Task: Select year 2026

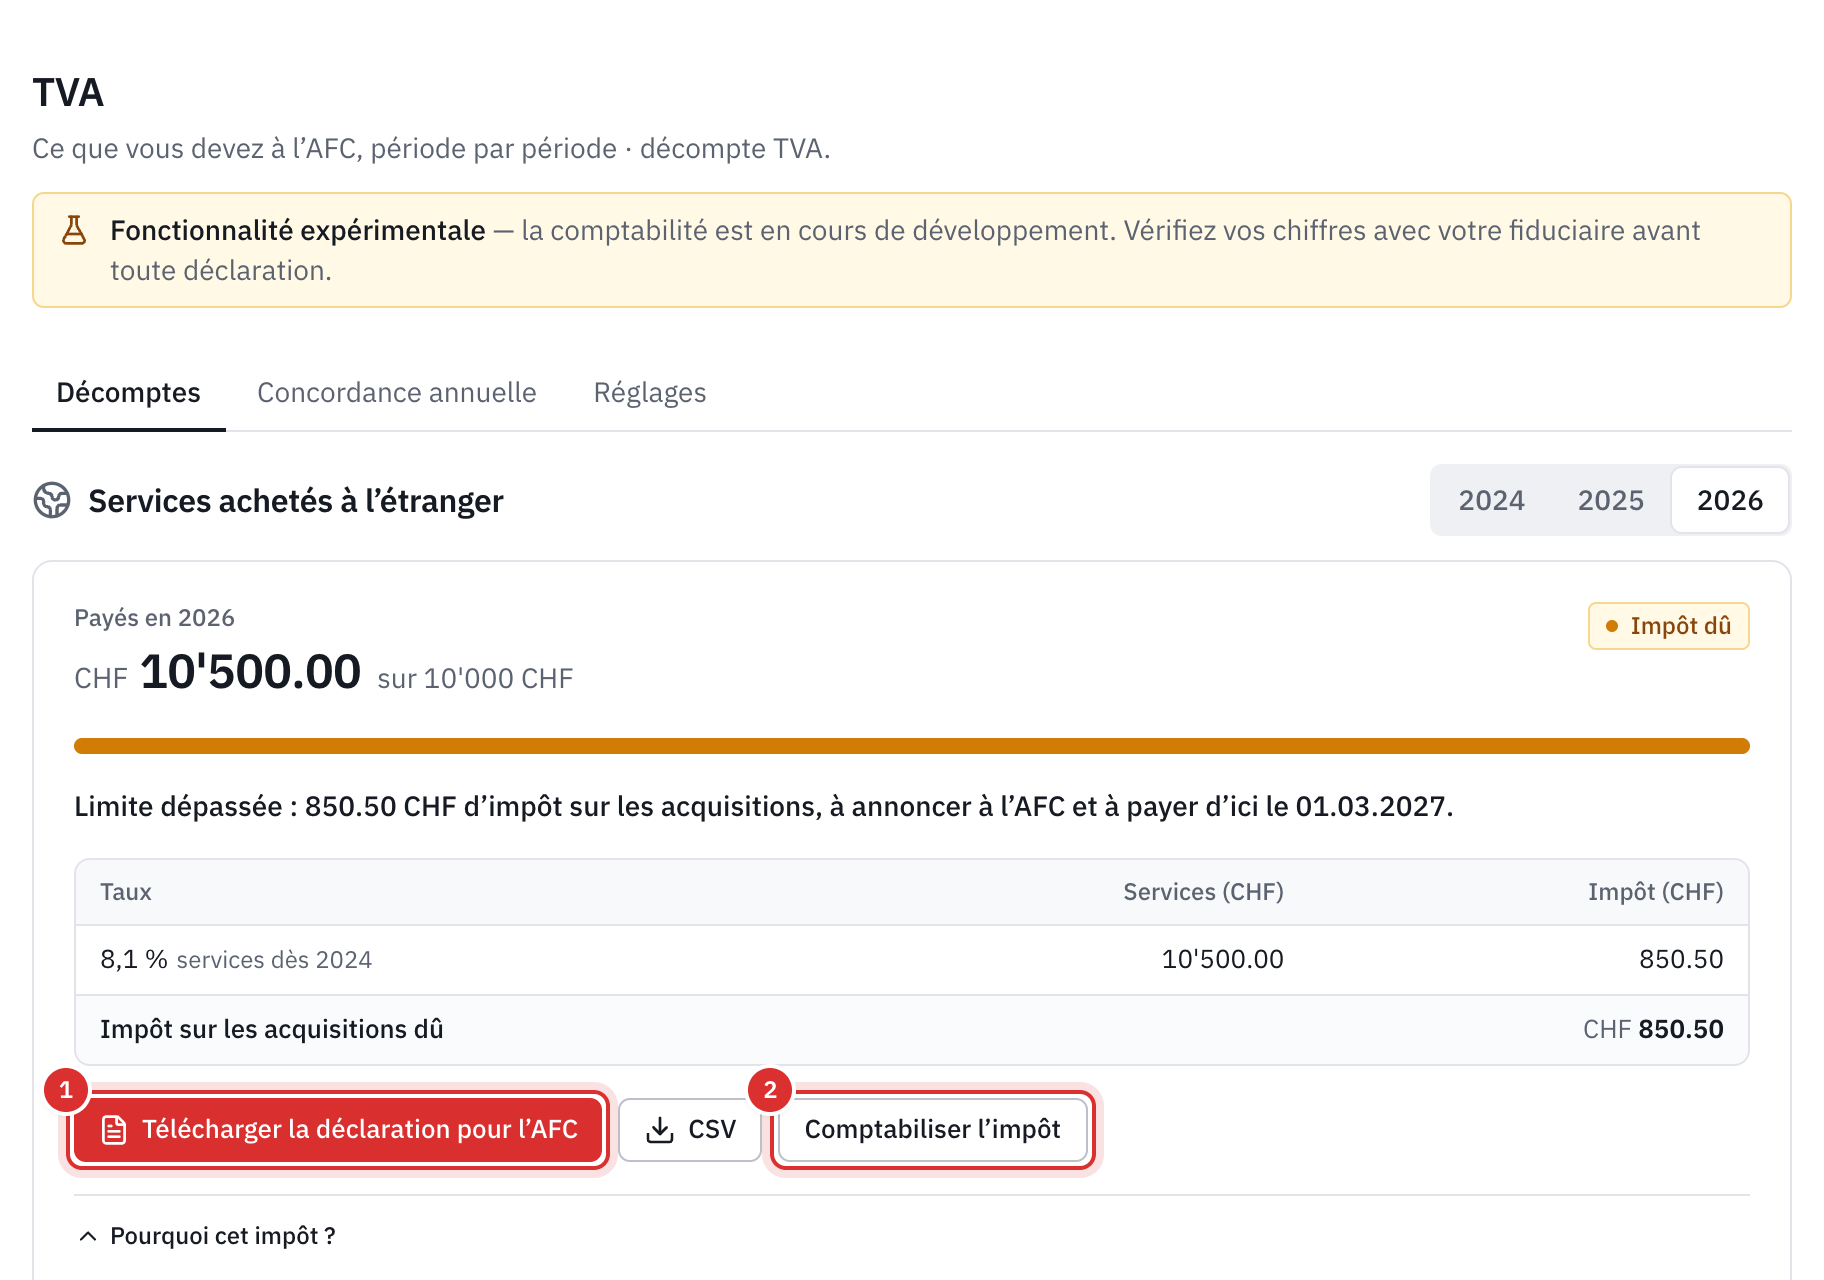Action: coord(1730,500)
